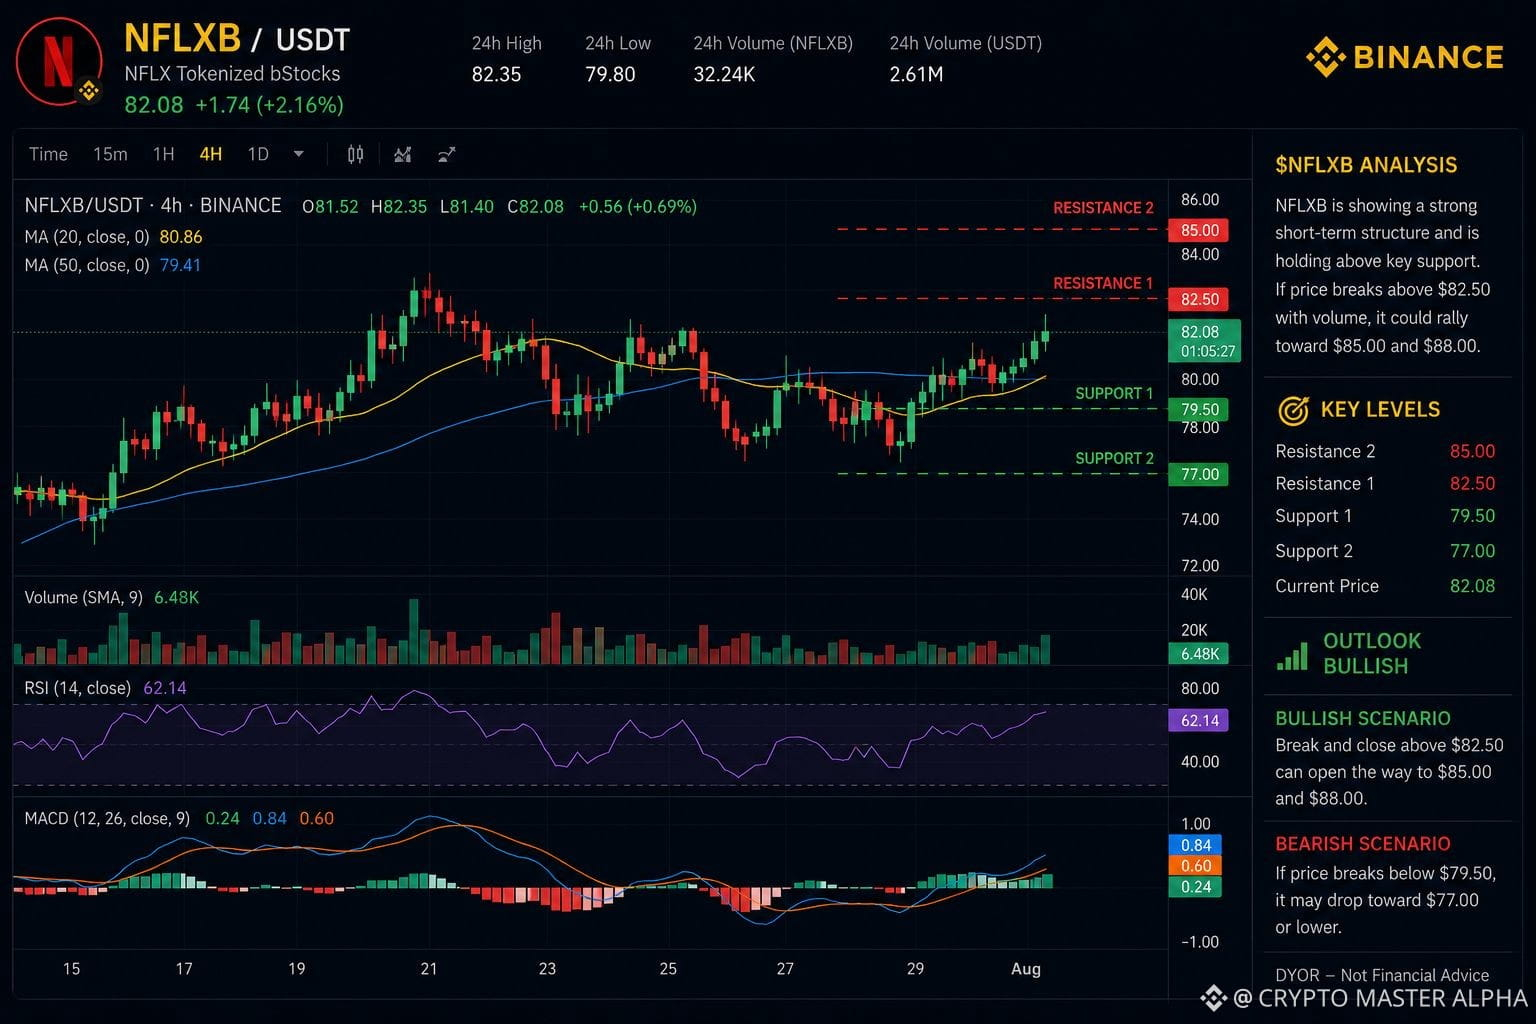The image size is (1536, 1024).
Task: Click the Netflix logo icon
Action: click(59, 60)
